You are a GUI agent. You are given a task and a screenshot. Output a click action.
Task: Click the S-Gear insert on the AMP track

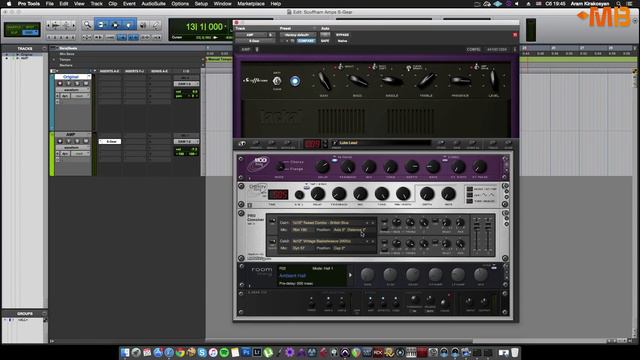110,141
